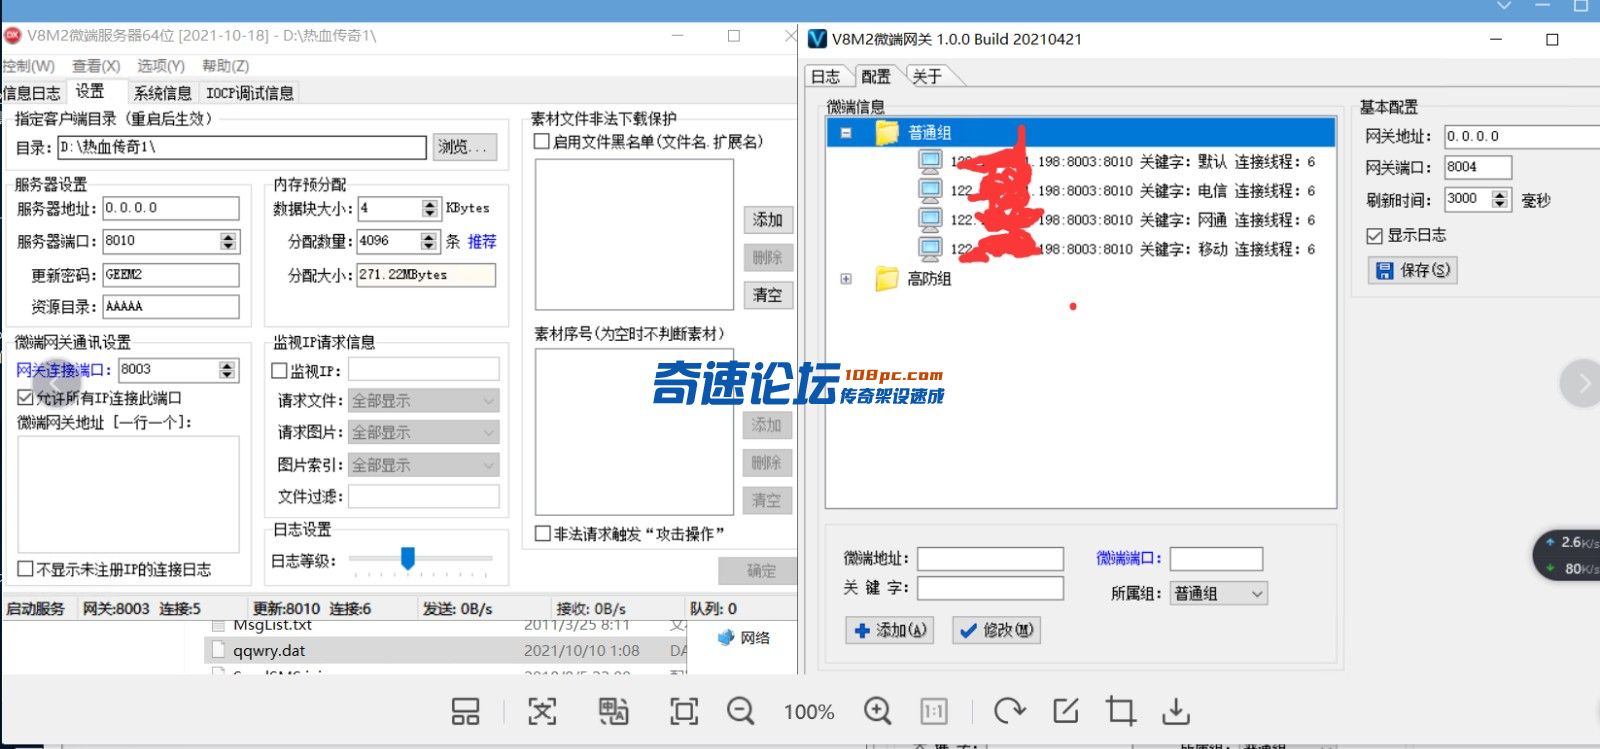1600x749 pixels.
Task: Click the 高防组 folder icon
Action: point(886,279)
